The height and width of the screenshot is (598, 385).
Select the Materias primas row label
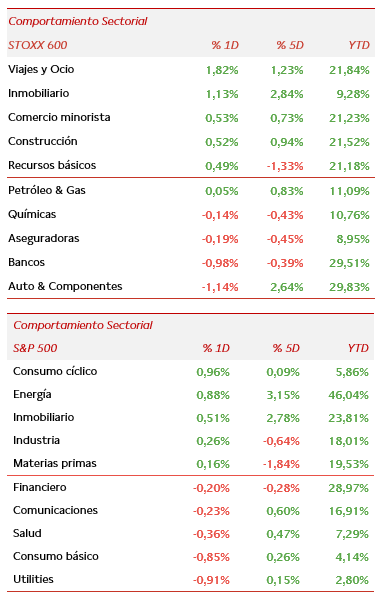click(x=55, y=463)
